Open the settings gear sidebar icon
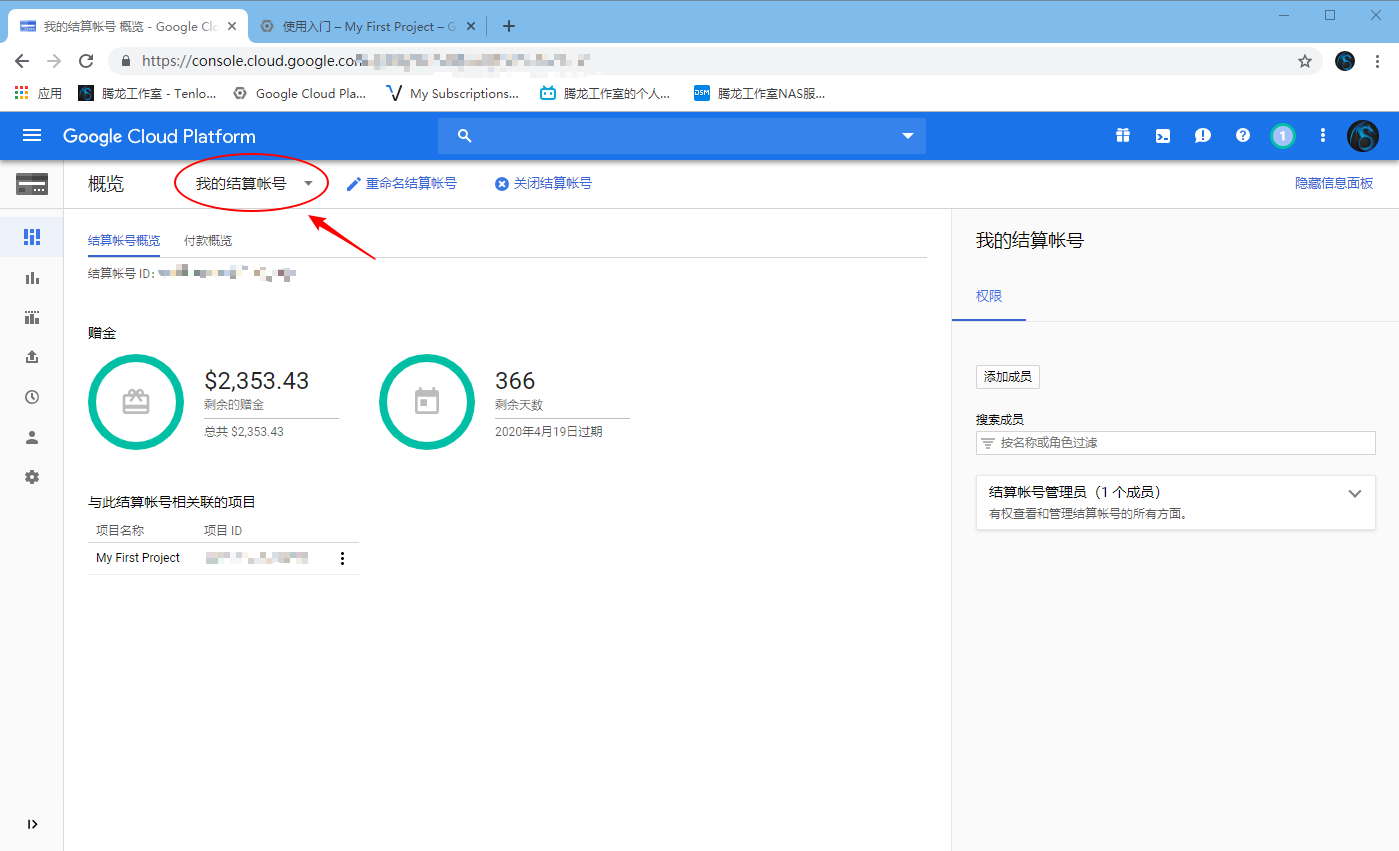This screenshot has height=851, width=1399. (32, 477)
